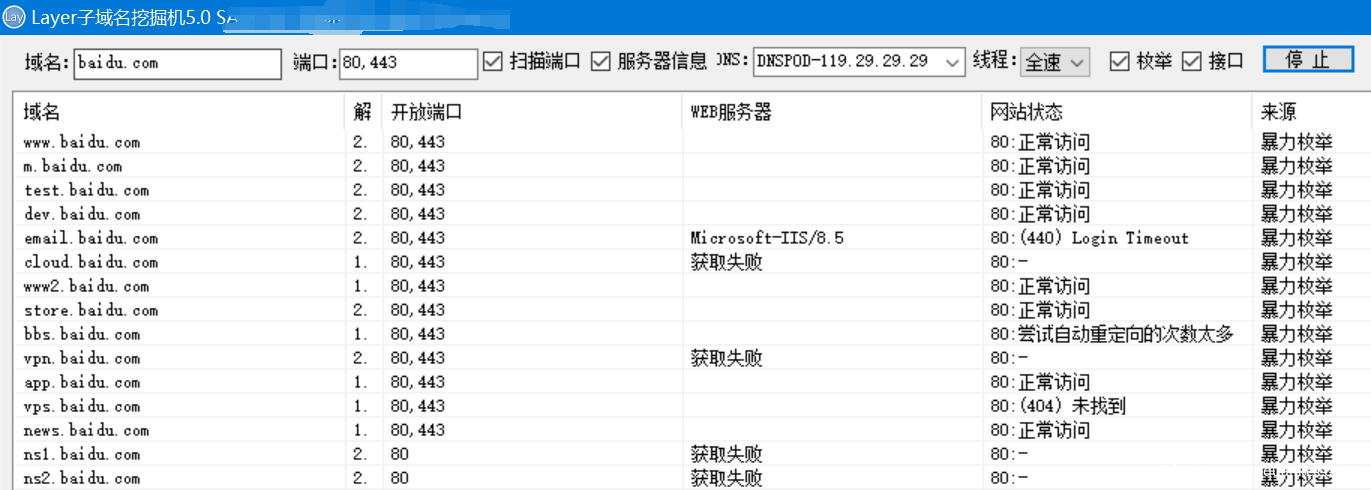The height and width of the screenshot is (490, 1371).
Task: Click 获取失败 in the ns1.baidu.com row
Action: click(x=726, y=454)
